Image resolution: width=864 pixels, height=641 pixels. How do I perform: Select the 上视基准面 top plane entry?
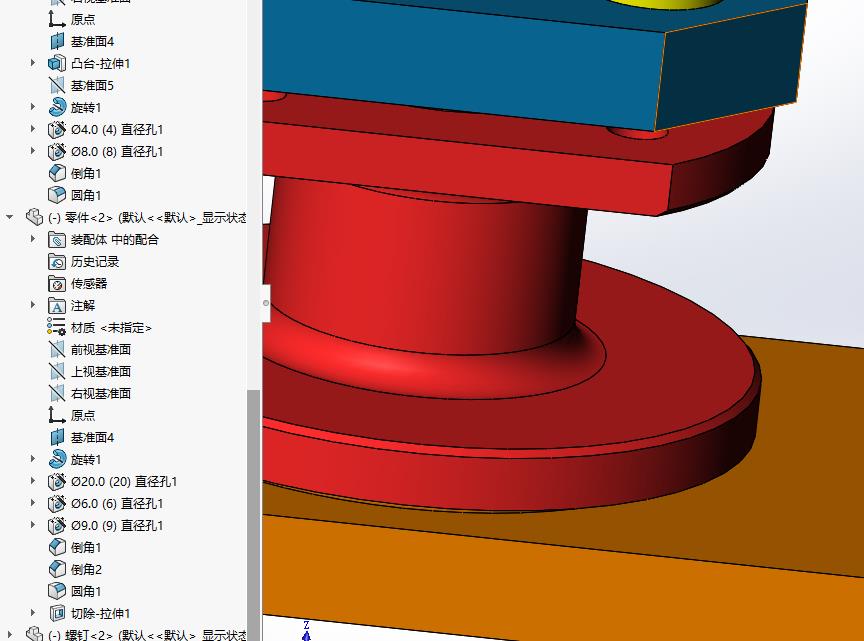coord(97,371)
